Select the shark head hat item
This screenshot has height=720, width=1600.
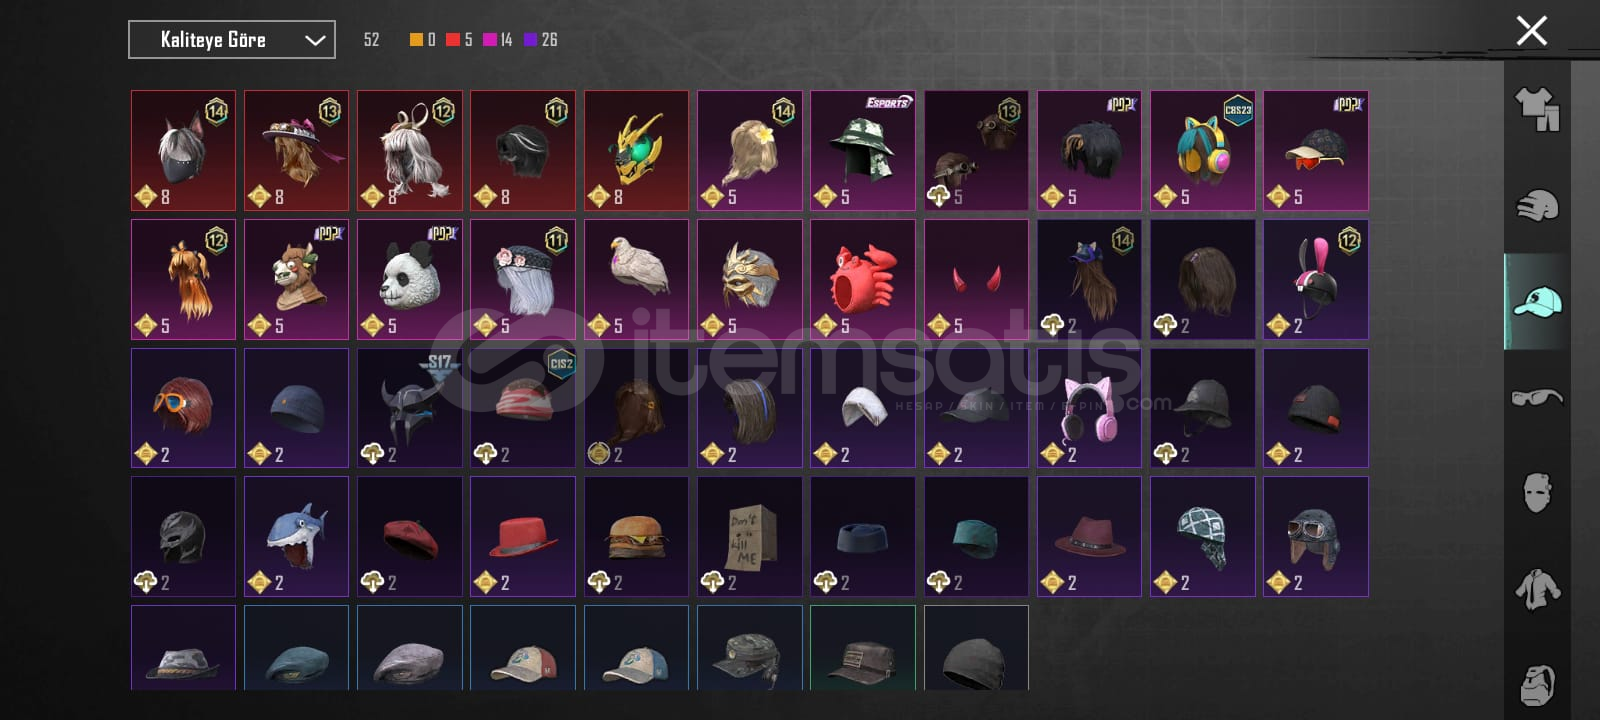pyautogui.click(x=297, y=536)
